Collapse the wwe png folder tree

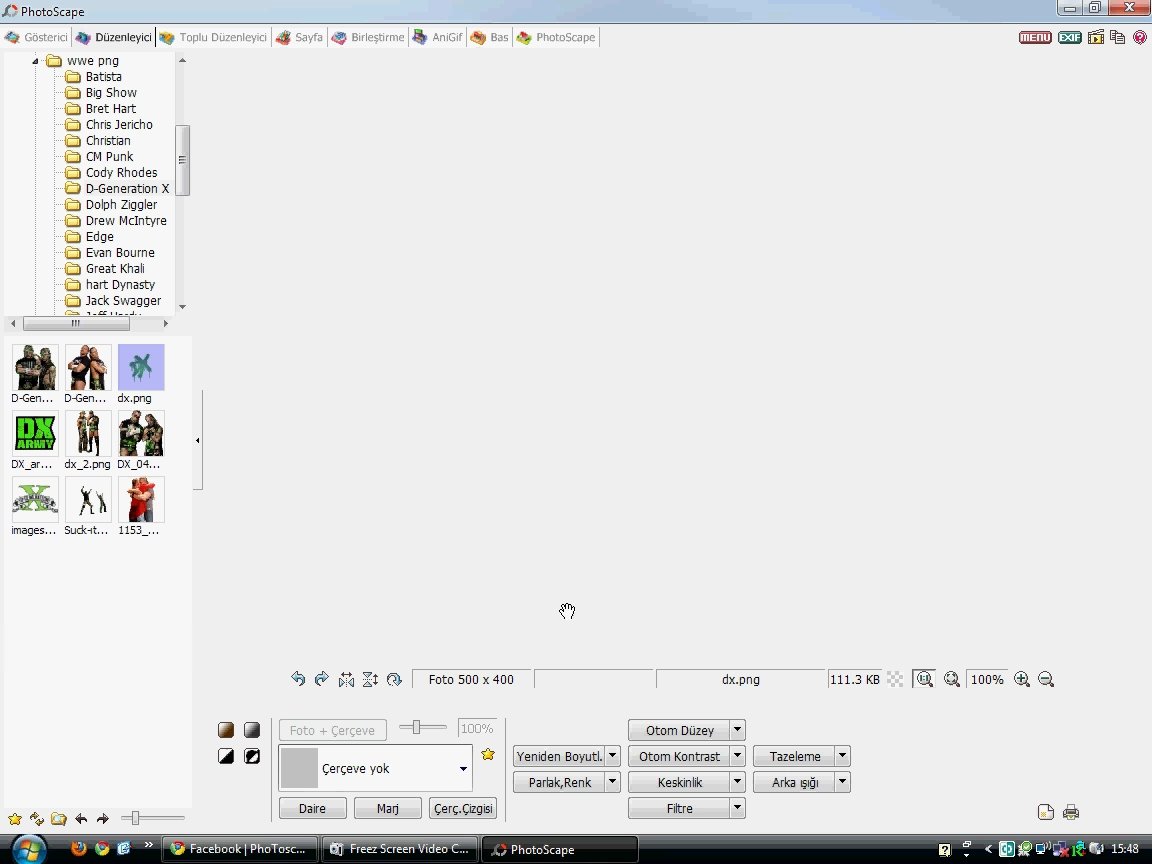coord(35,61)
